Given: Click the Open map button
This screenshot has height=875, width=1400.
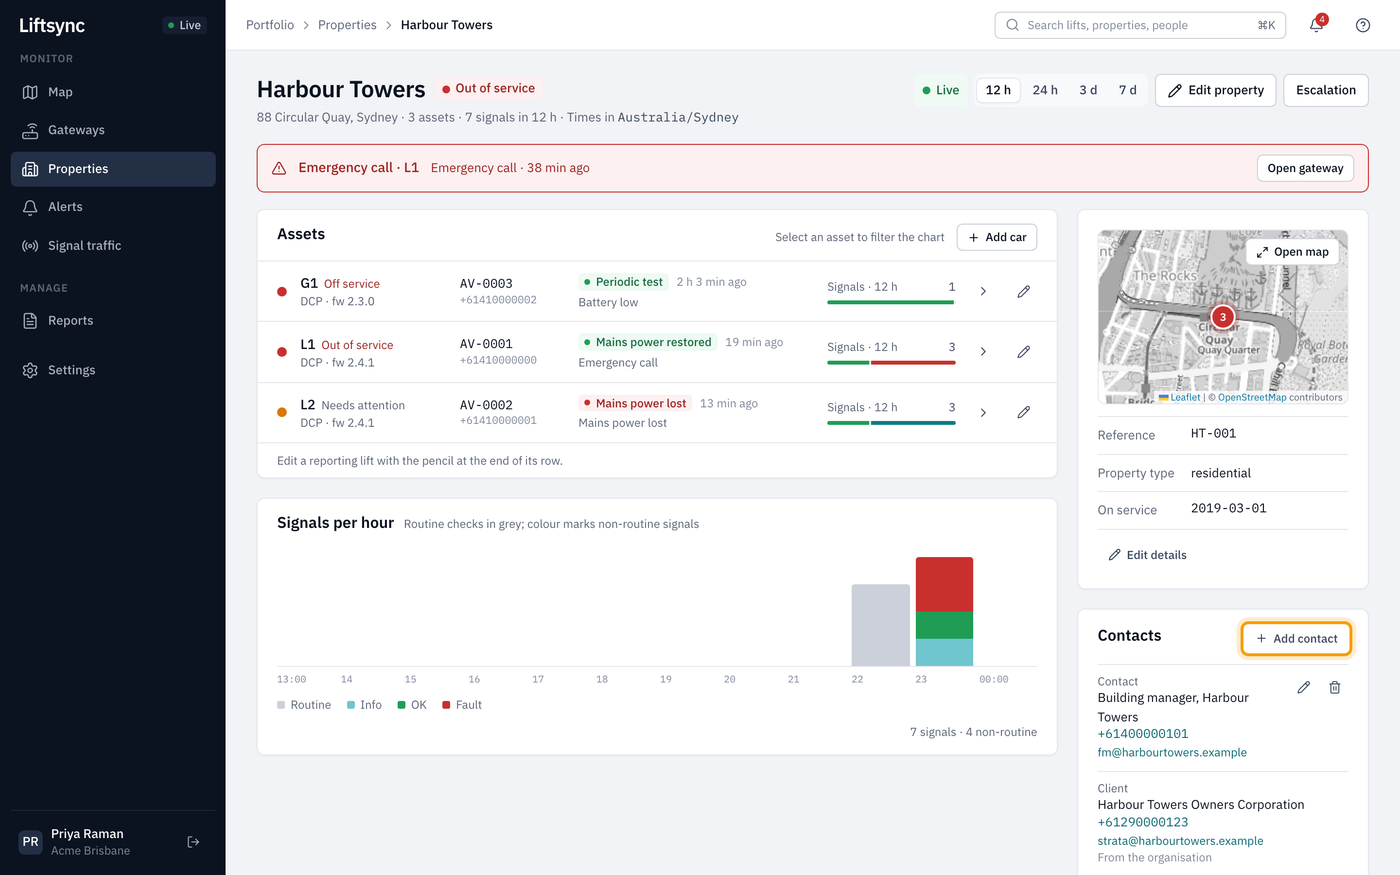Looking at the screenshot, I should point(1292,252).
